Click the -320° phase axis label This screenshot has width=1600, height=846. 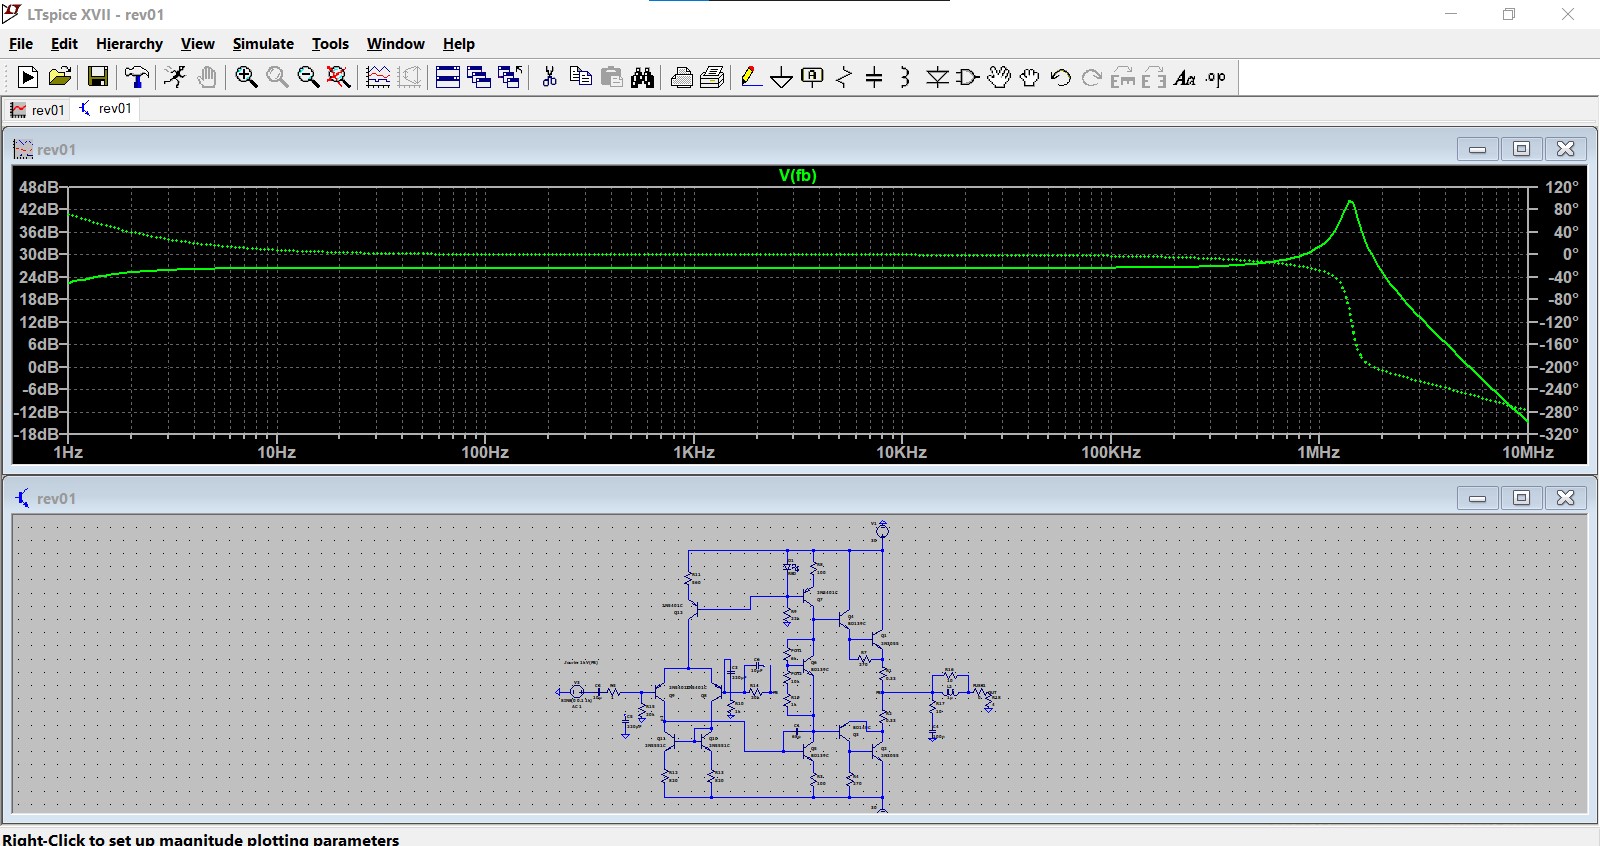(x=1558, y=434)
